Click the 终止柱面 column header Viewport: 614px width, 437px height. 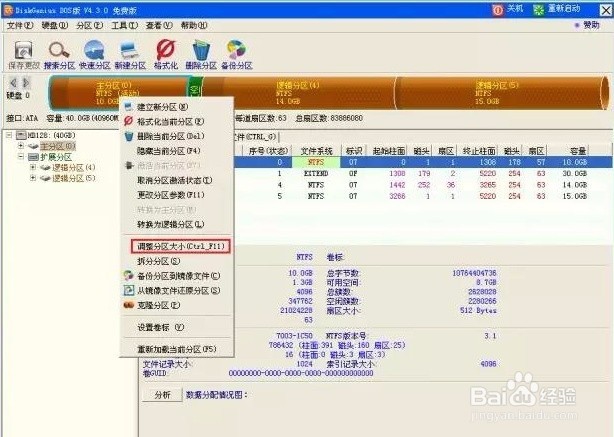click(479, 151)
